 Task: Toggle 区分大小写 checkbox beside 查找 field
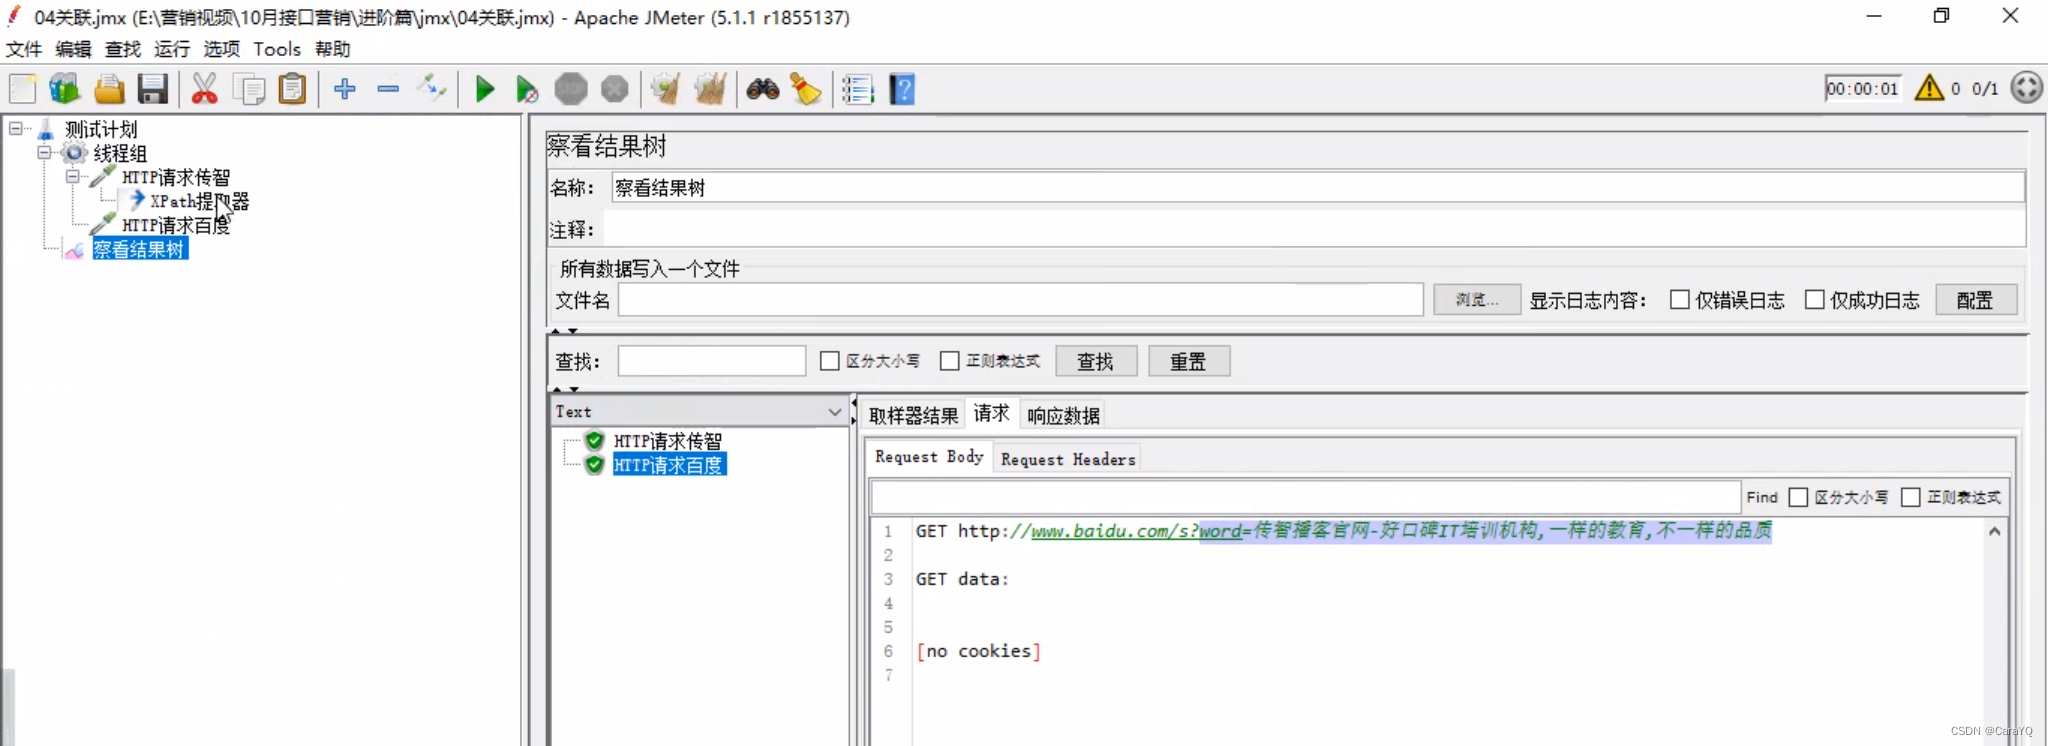pos(829,360)
